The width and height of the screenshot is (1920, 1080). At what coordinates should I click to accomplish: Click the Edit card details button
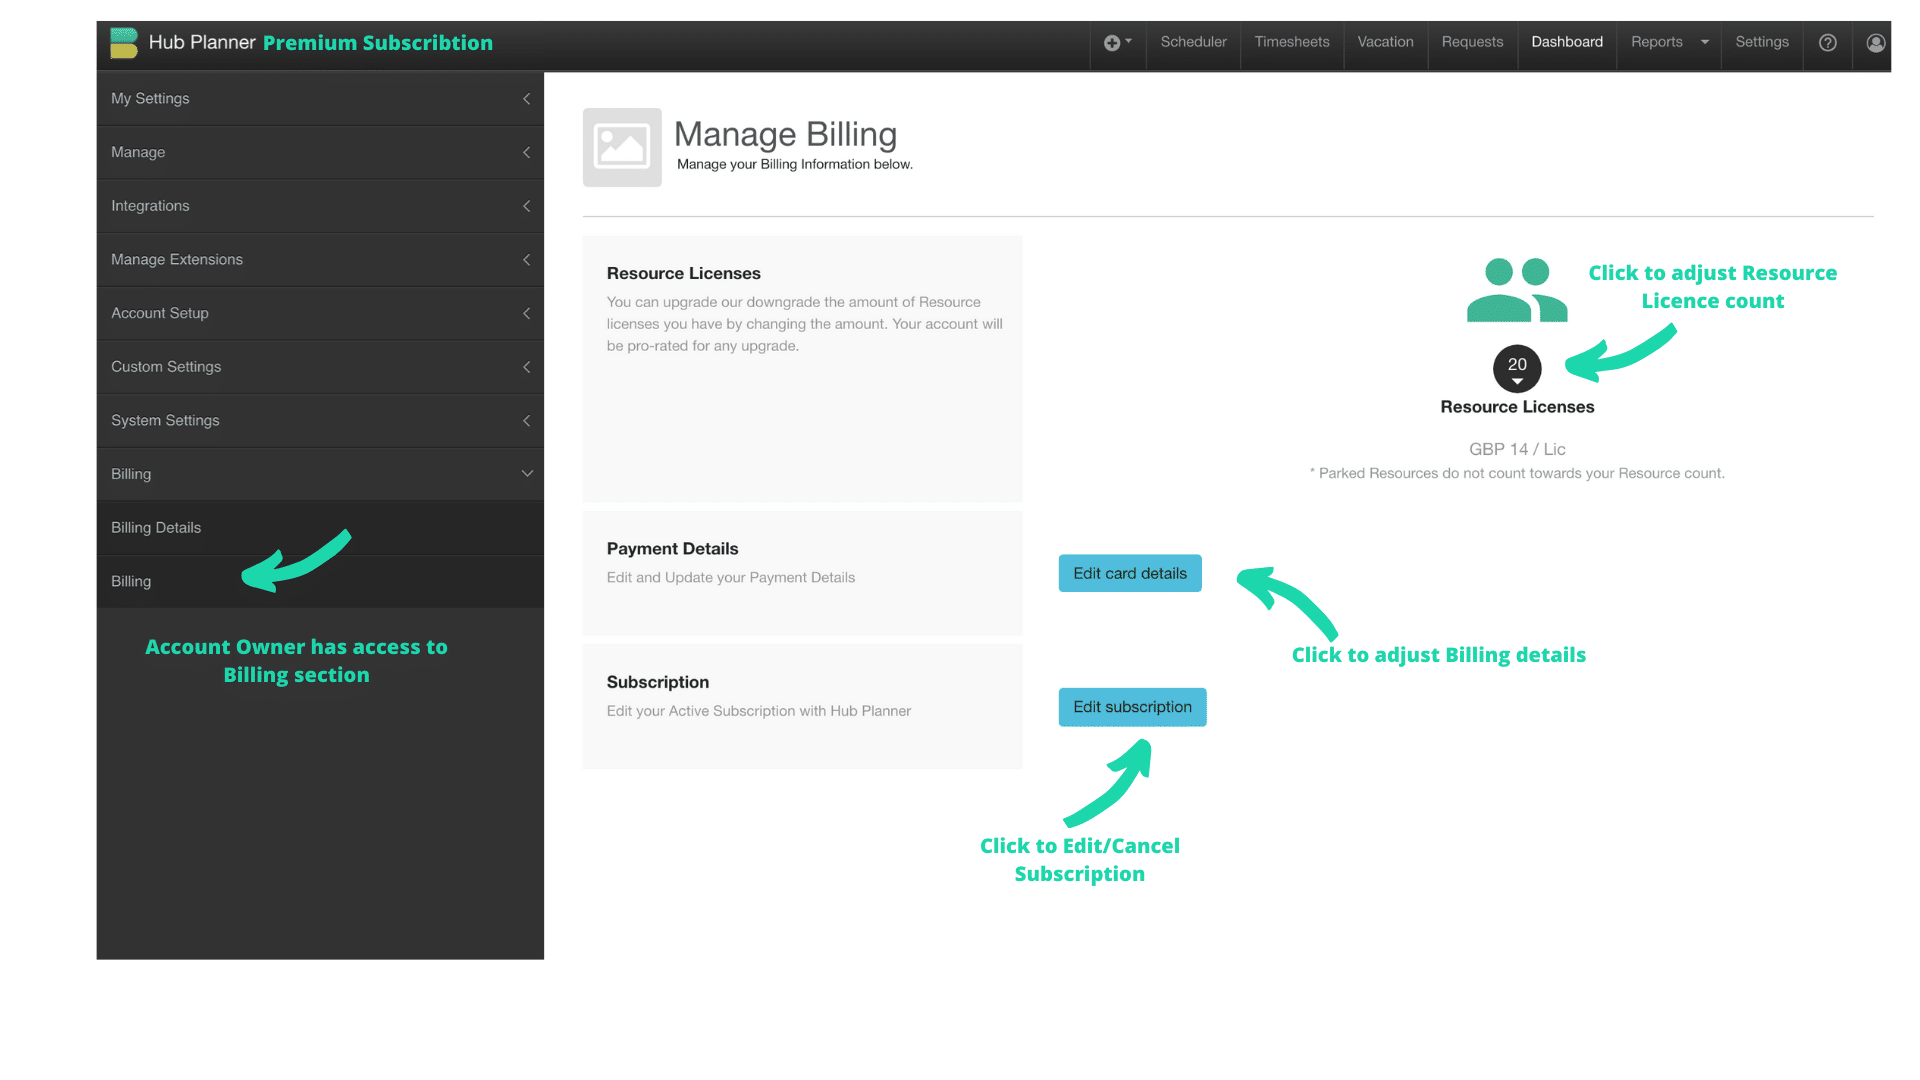point(1129,572)
